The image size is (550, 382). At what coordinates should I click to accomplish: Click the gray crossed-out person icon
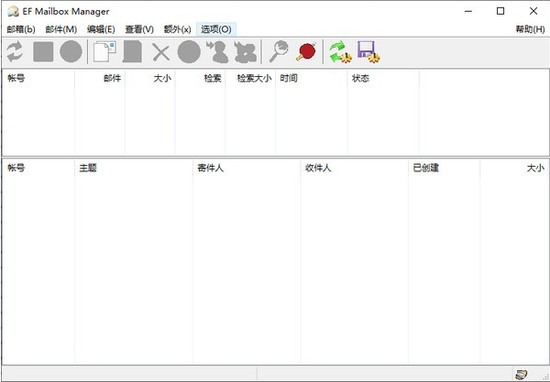pos(245,52)
